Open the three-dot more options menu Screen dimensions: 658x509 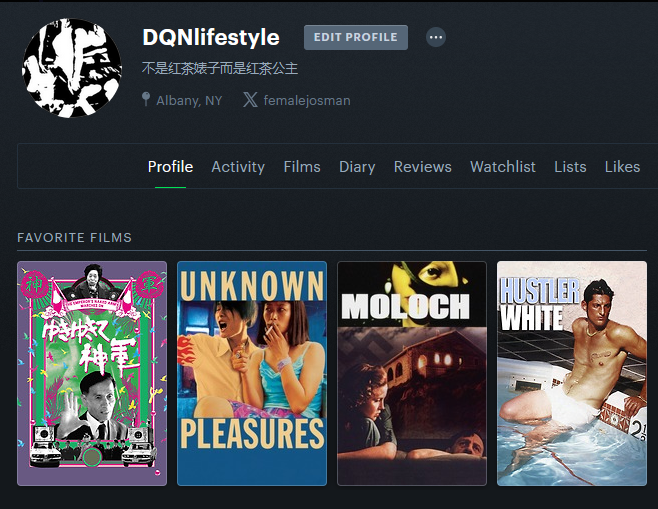(436, 37)
